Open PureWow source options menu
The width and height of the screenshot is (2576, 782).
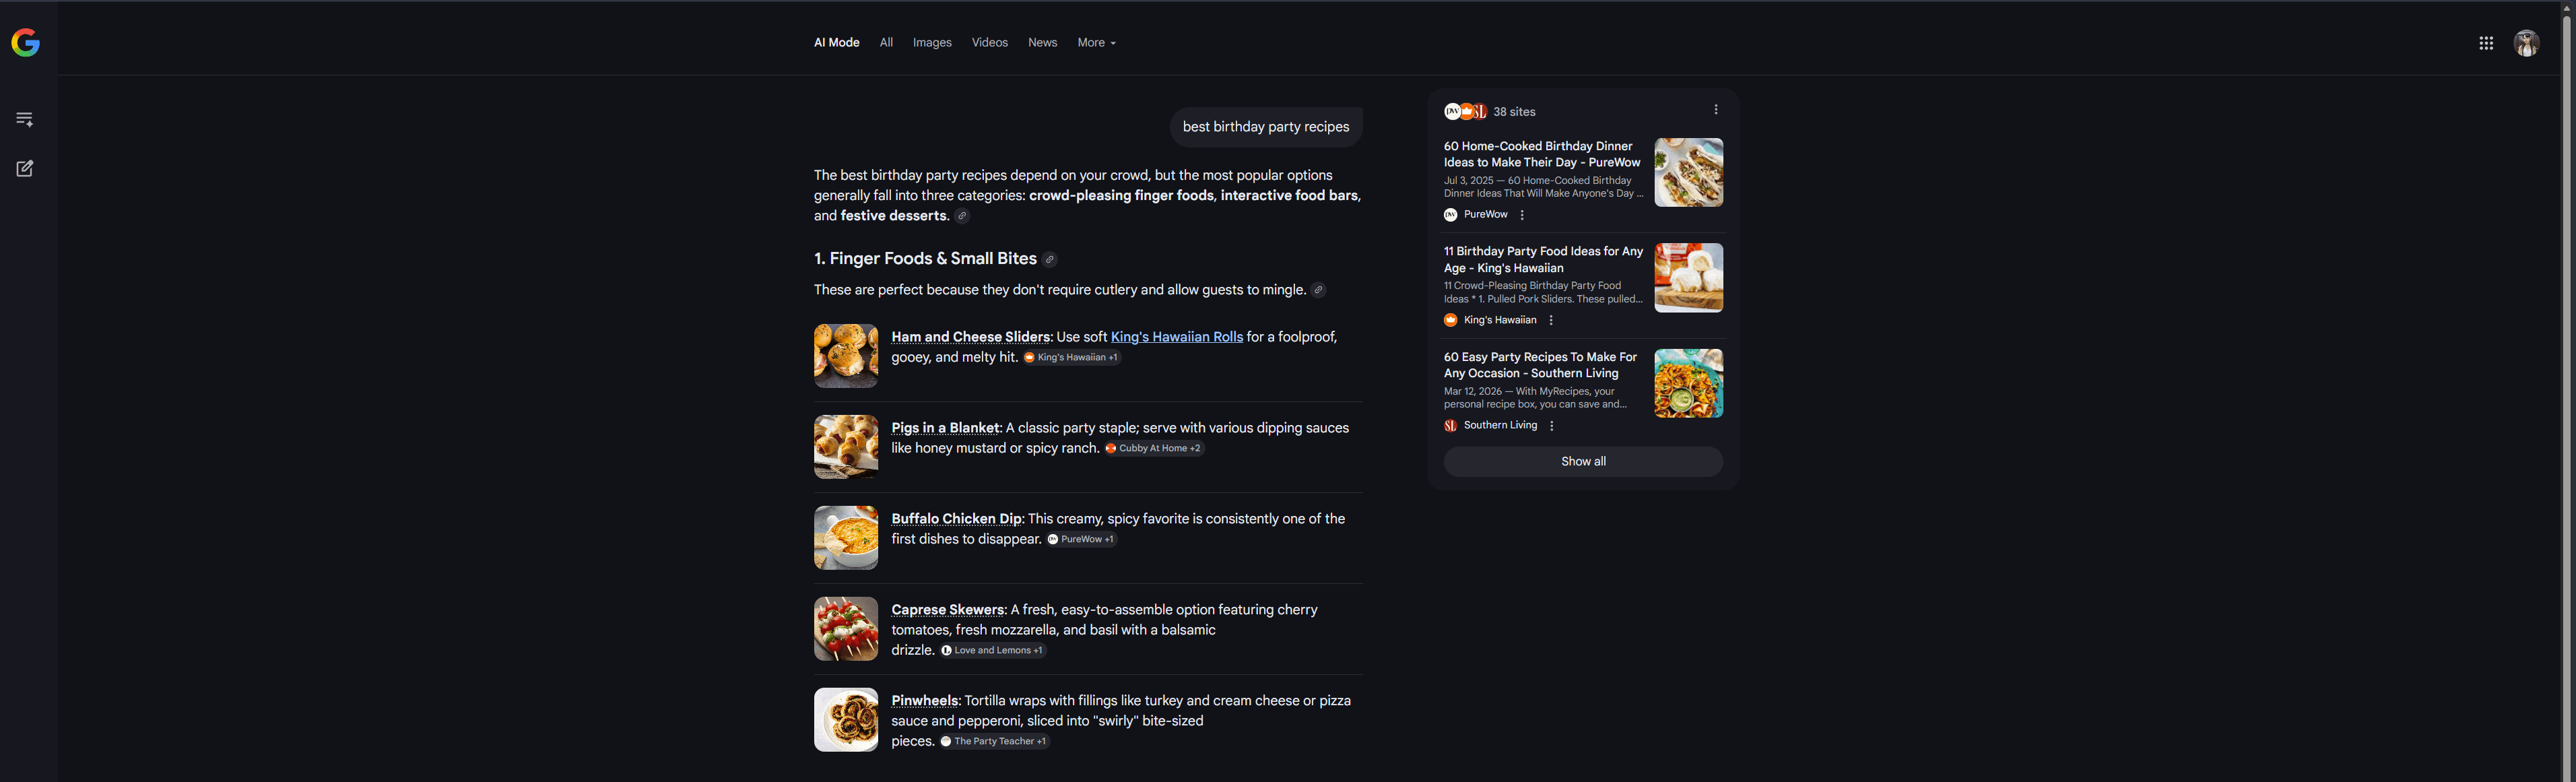[x=1522, y=215]
